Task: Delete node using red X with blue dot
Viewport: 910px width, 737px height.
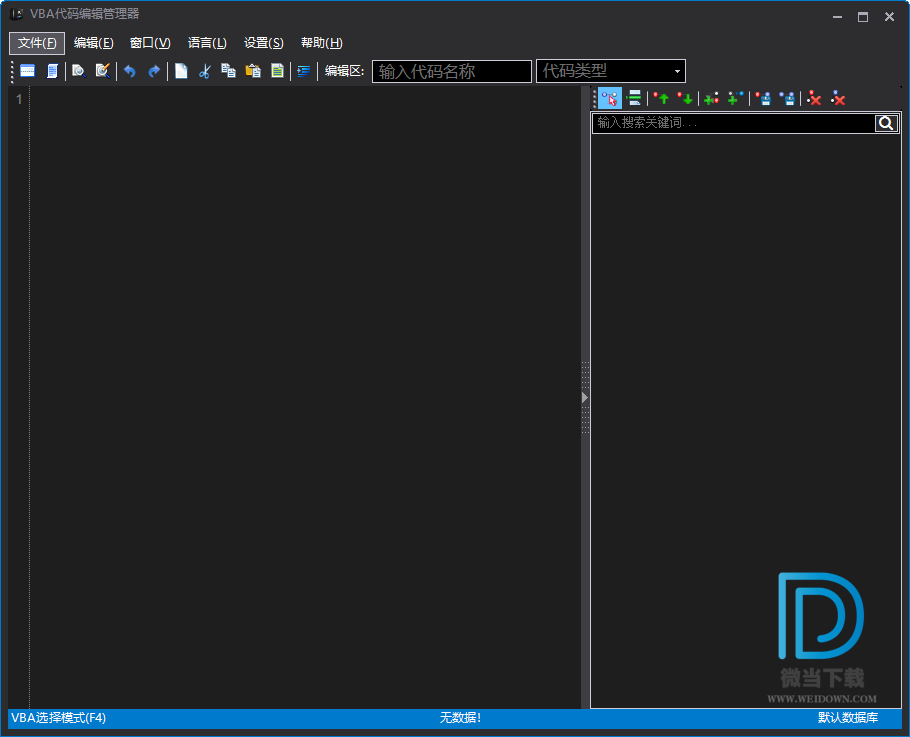Action: 838,99
